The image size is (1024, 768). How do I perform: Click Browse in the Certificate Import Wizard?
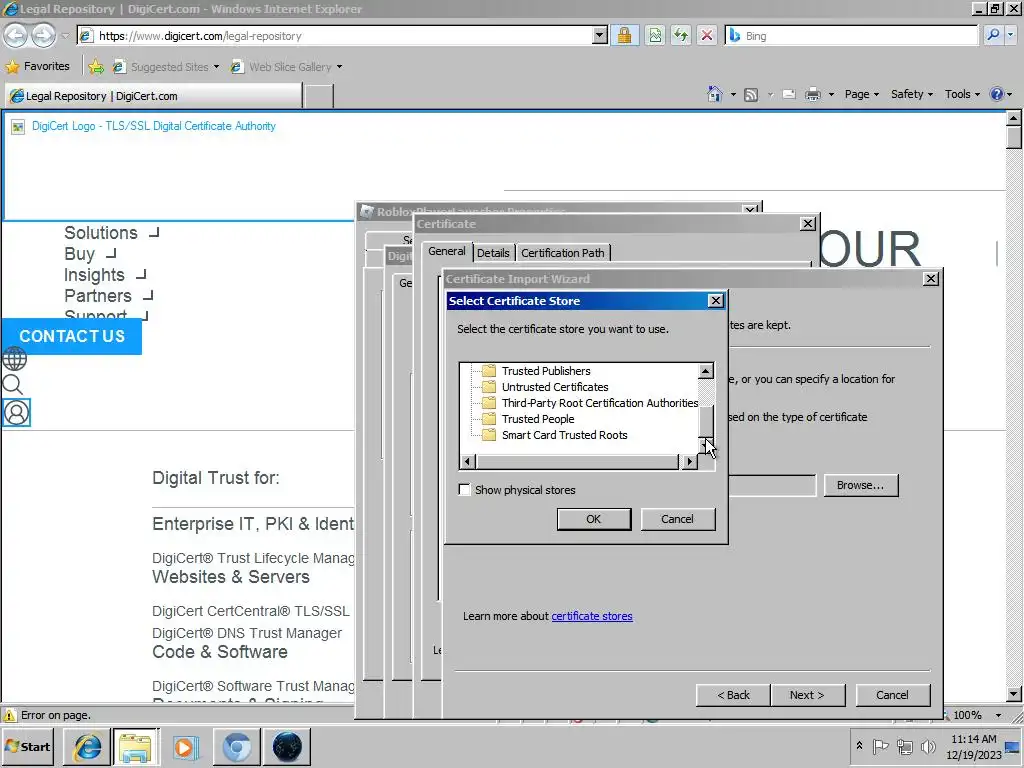(861, 485)
